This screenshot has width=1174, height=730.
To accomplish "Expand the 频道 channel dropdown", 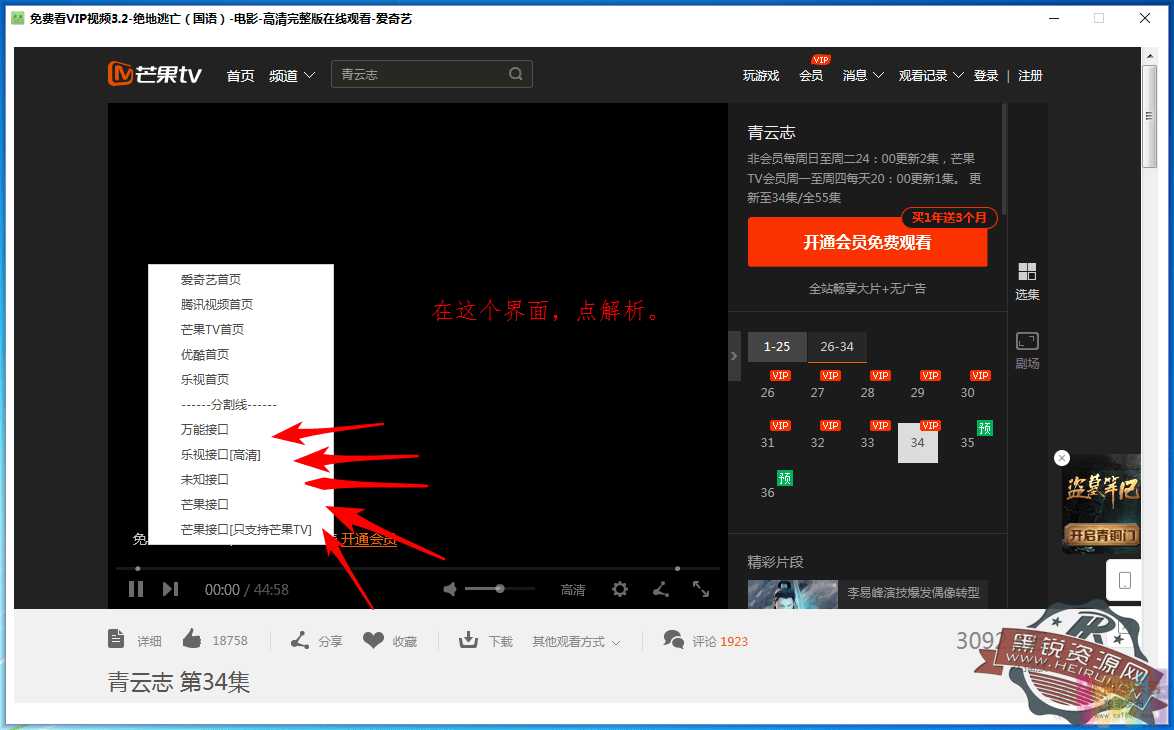I will click(292, 75).
